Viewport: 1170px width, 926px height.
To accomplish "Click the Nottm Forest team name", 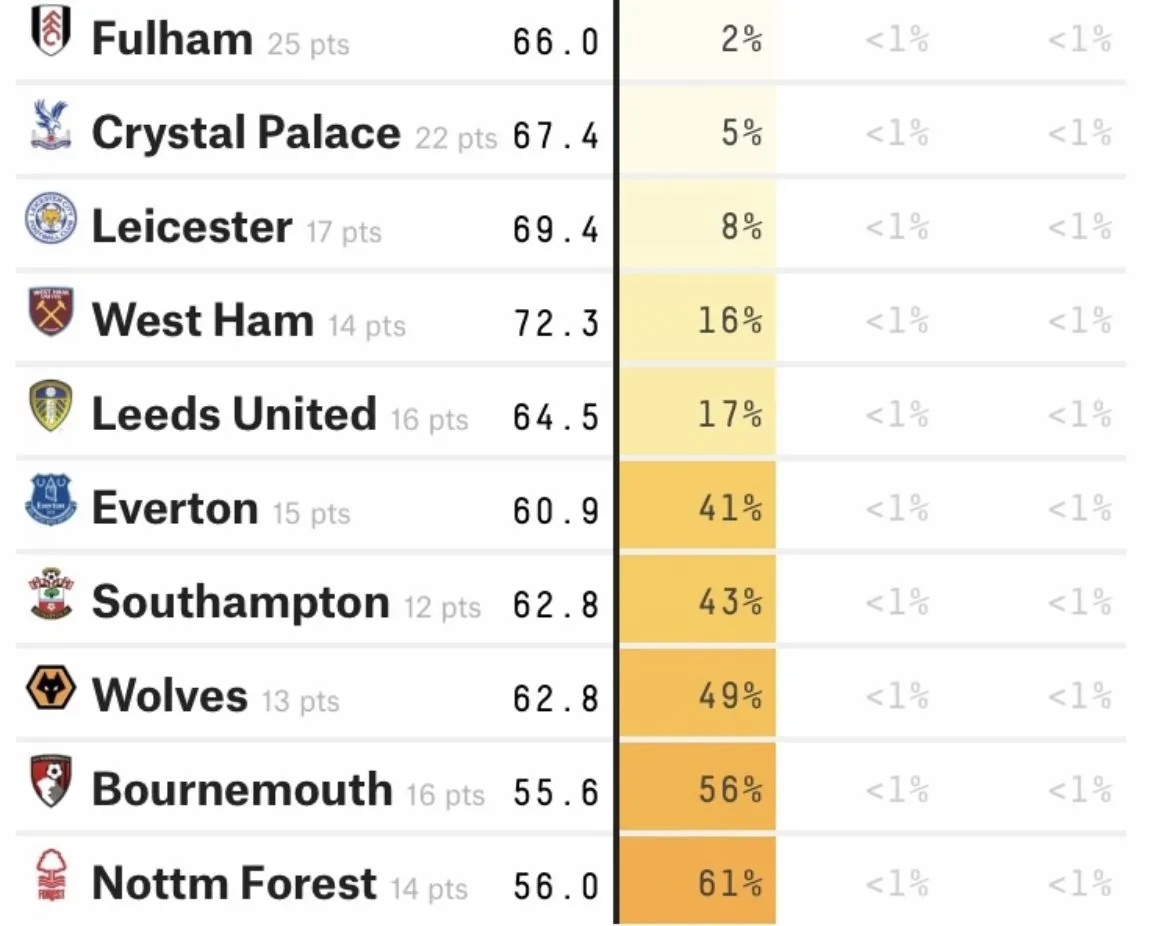I will tap(234, 884).
